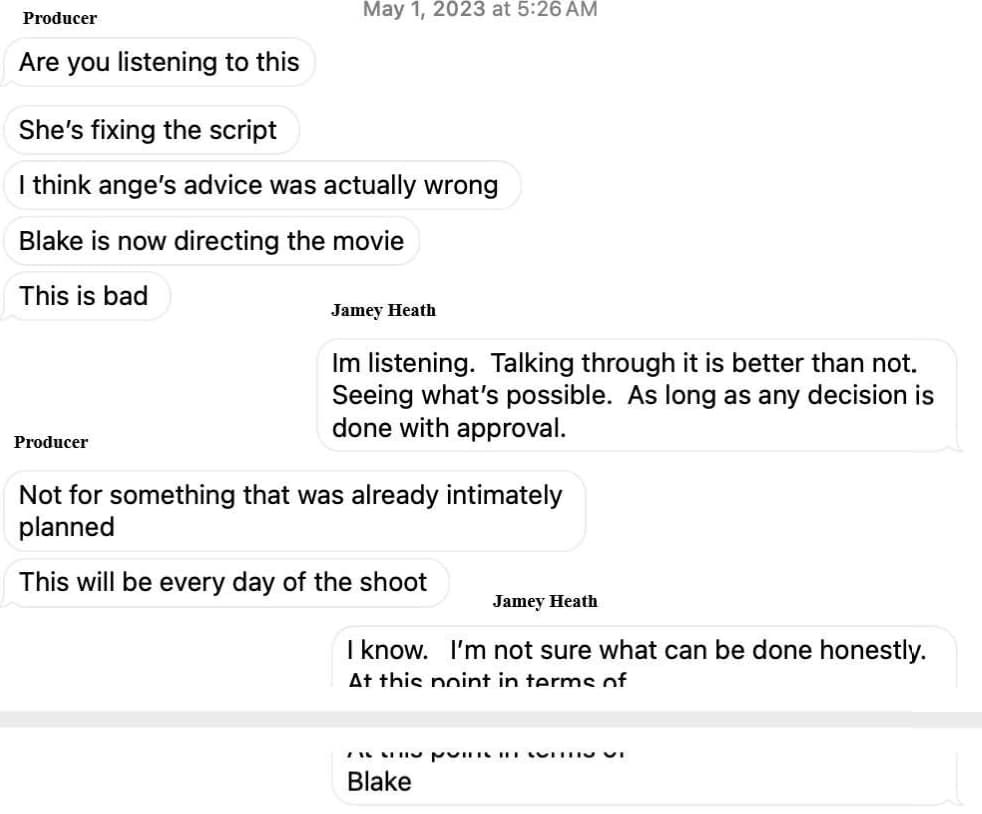Click the word "approval" in Jamey's reply
The image size is (982, 814).
pos(510,428)
